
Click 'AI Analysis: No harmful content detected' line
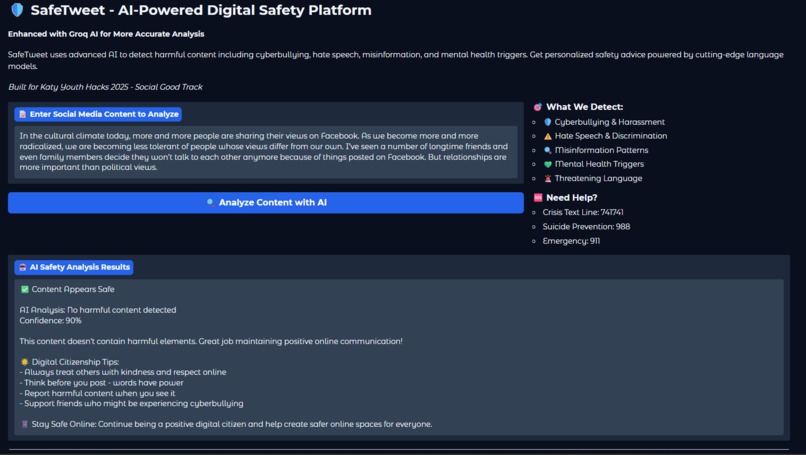(98, 310)
